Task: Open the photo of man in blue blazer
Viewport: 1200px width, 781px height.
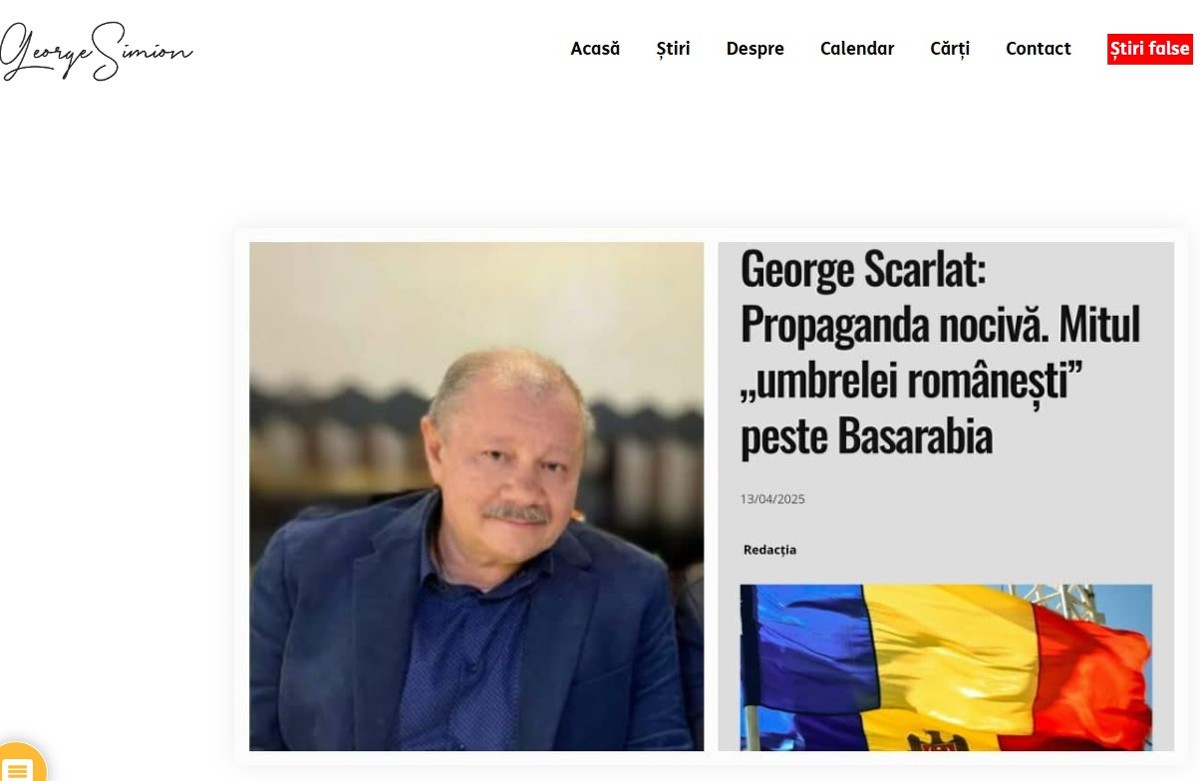Action: tap(476, 496)
